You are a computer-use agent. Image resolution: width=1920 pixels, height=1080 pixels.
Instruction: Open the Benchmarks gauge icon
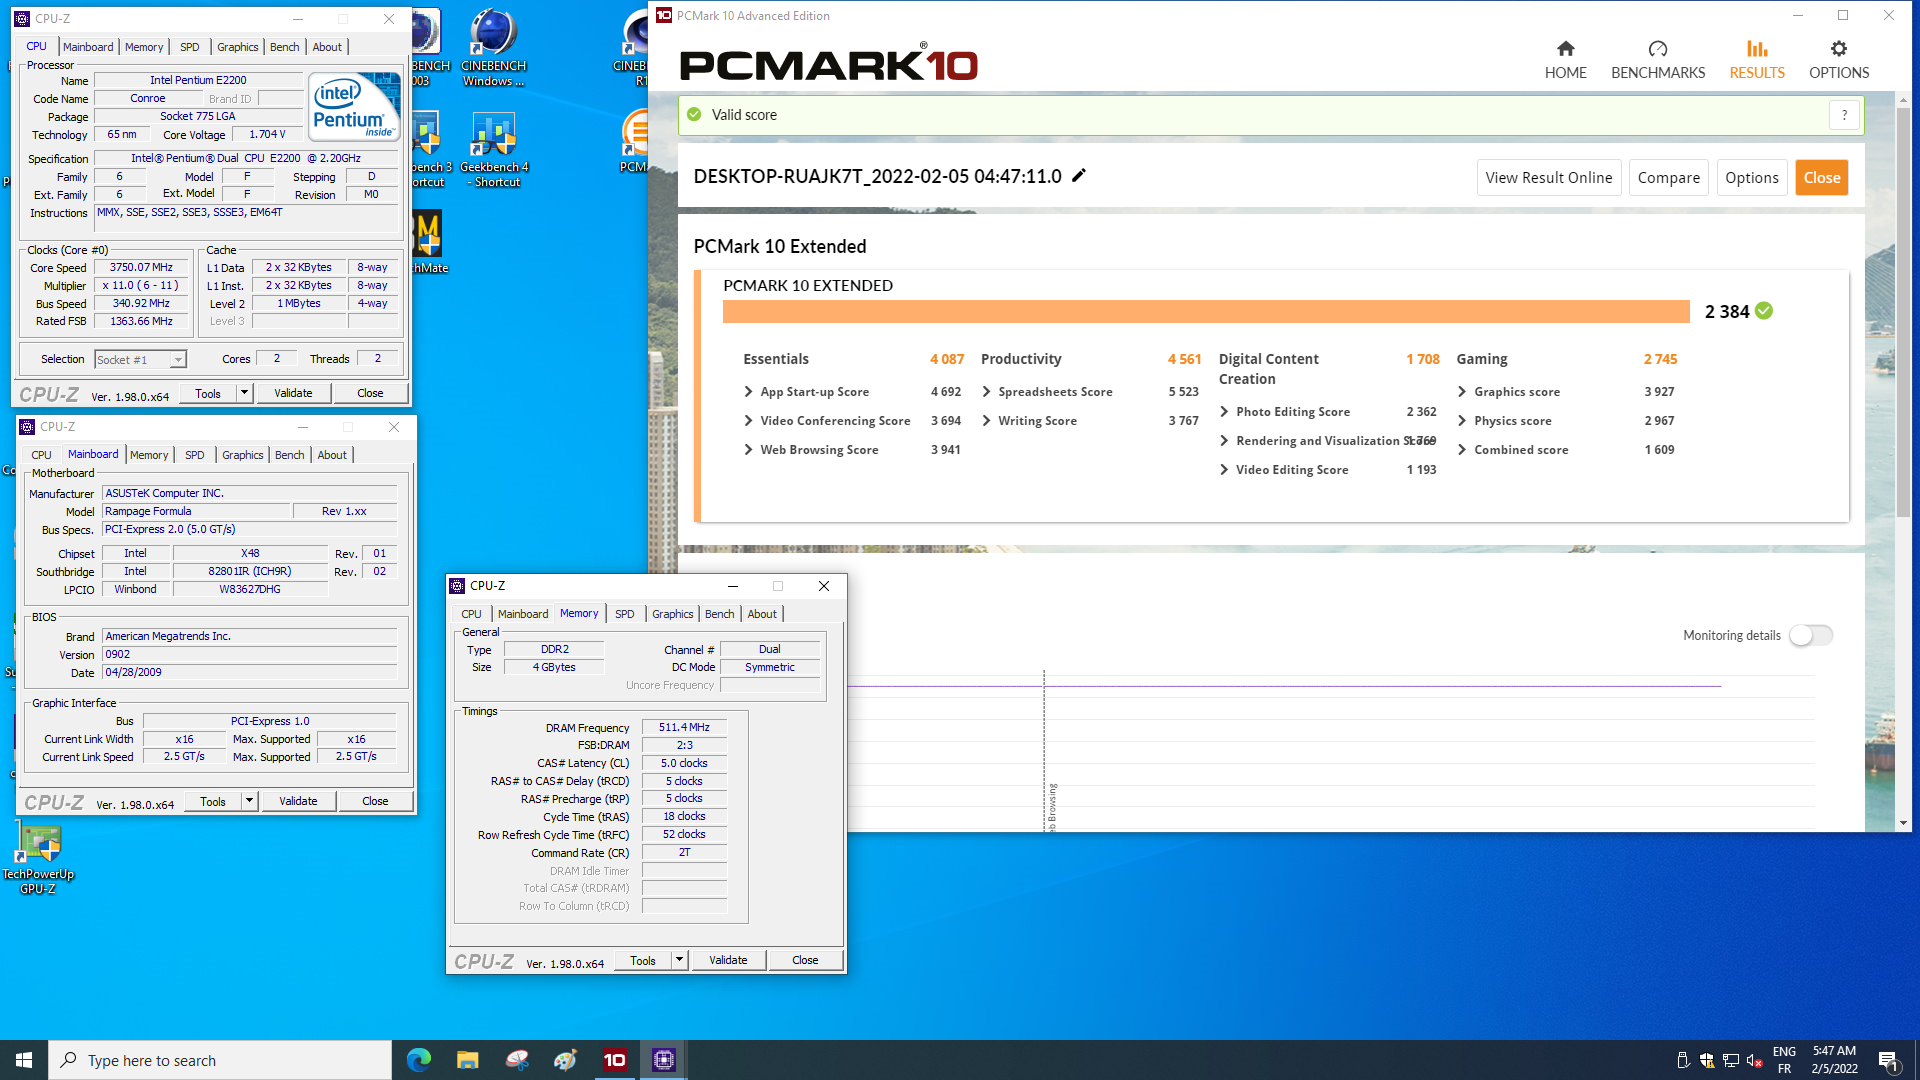pyautogui.click(x=1657, y=49)
